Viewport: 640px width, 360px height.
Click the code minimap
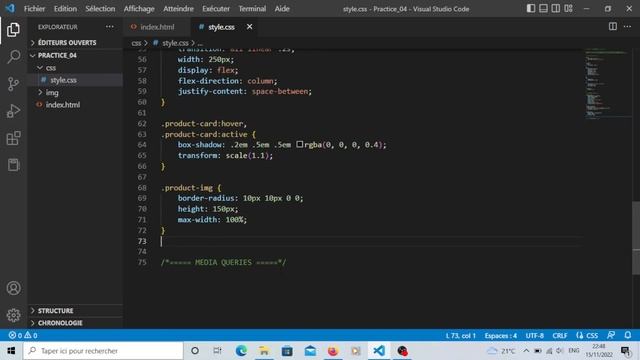pyautogui.click(x=607, y=84)
